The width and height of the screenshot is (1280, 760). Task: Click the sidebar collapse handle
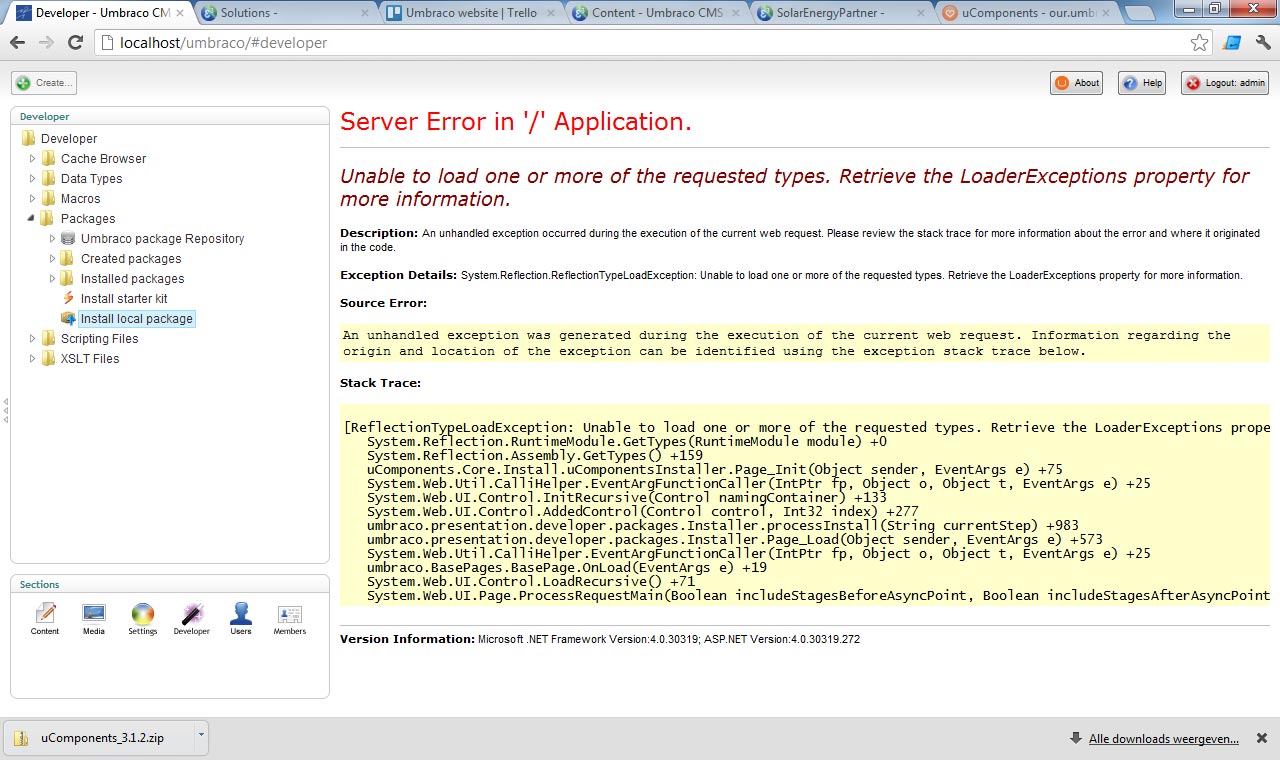[5, 410]
